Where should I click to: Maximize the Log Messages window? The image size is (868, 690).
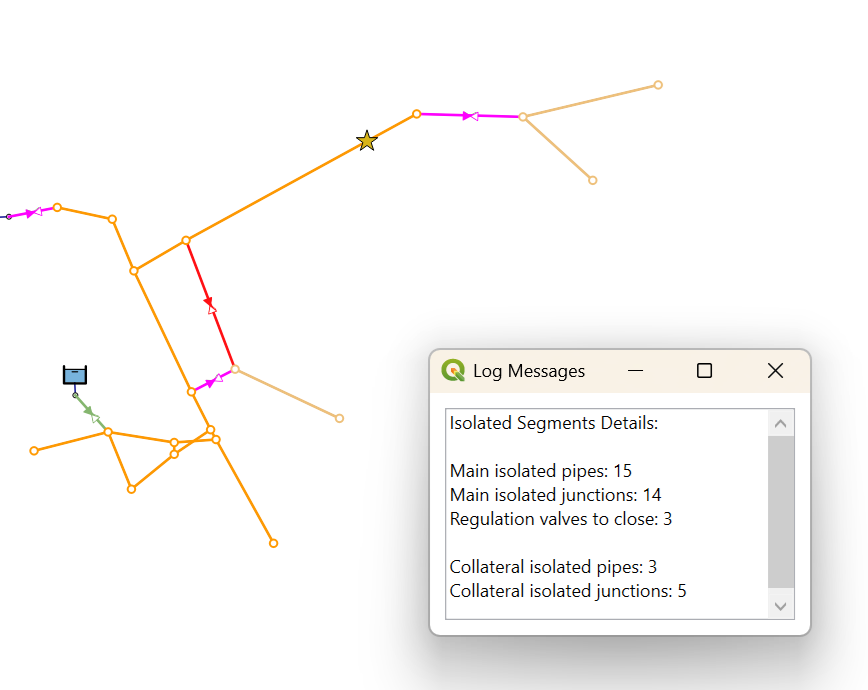pyautogui.click(x=704, y=371)
